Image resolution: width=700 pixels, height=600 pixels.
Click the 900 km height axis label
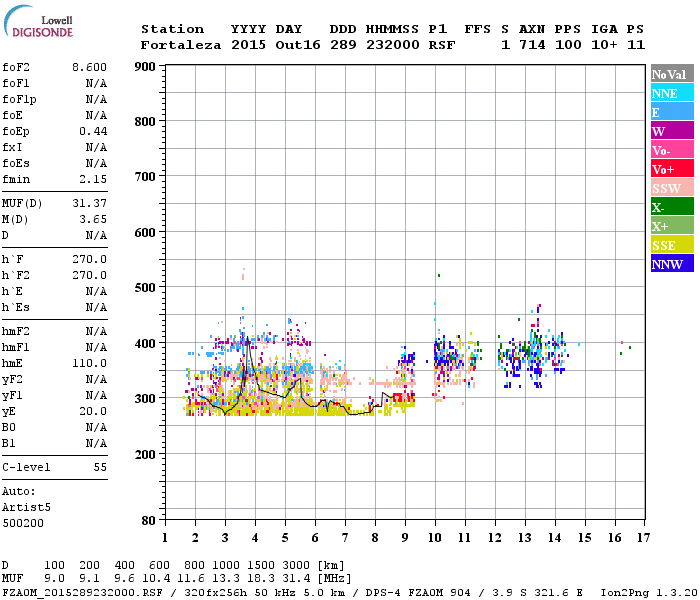(x=145, y=67)
